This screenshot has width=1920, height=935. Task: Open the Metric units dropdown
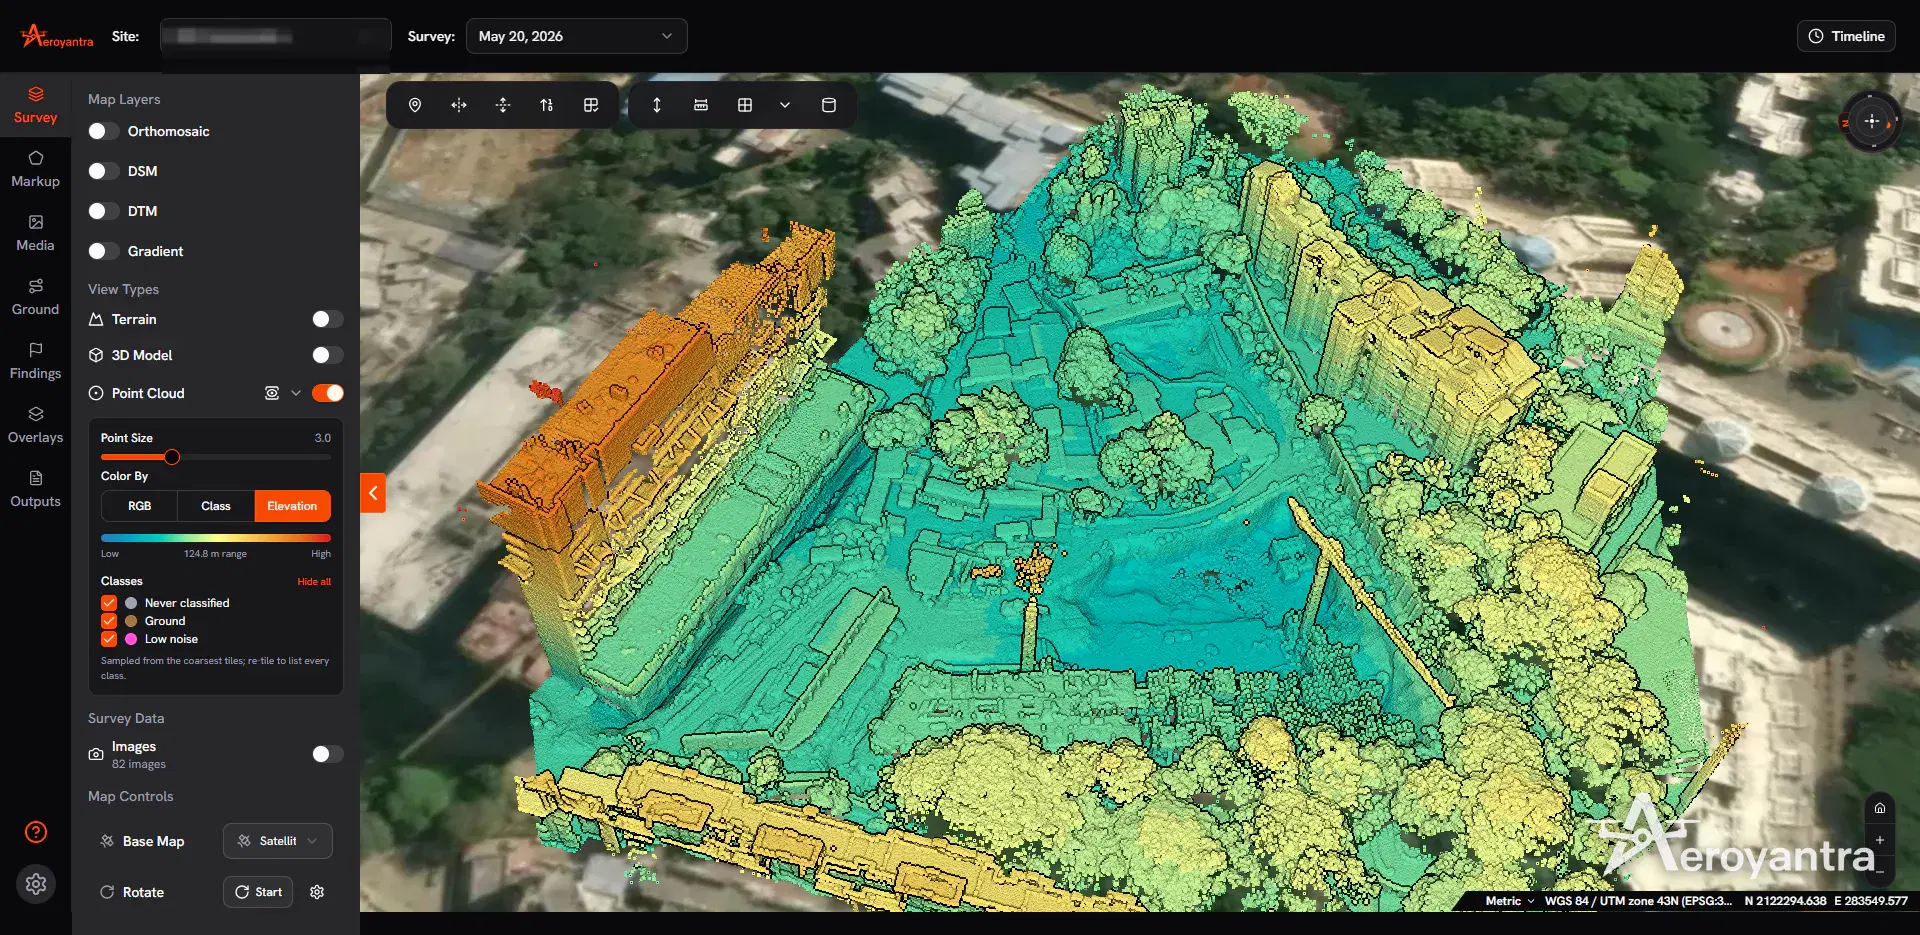(1509, 901)
